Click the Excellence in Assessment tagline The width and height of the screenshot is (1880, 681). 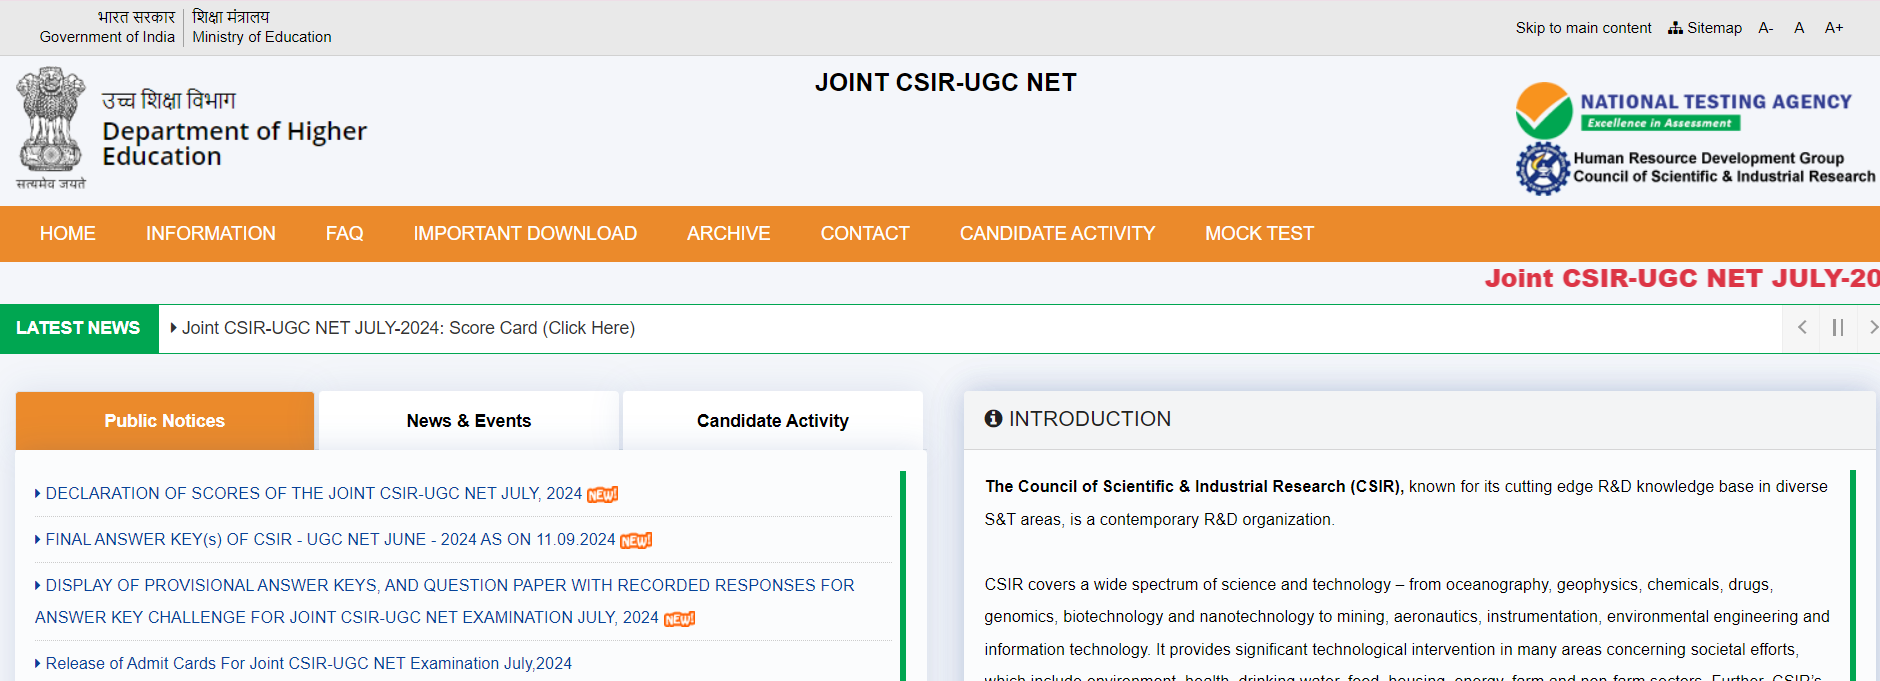pos(1660,123)
